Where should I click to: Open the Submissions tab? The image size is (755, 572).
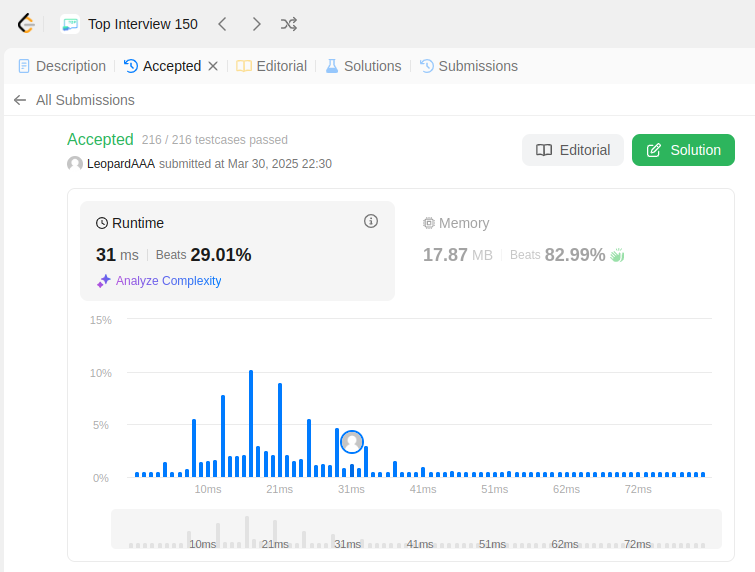coord(469,66)
